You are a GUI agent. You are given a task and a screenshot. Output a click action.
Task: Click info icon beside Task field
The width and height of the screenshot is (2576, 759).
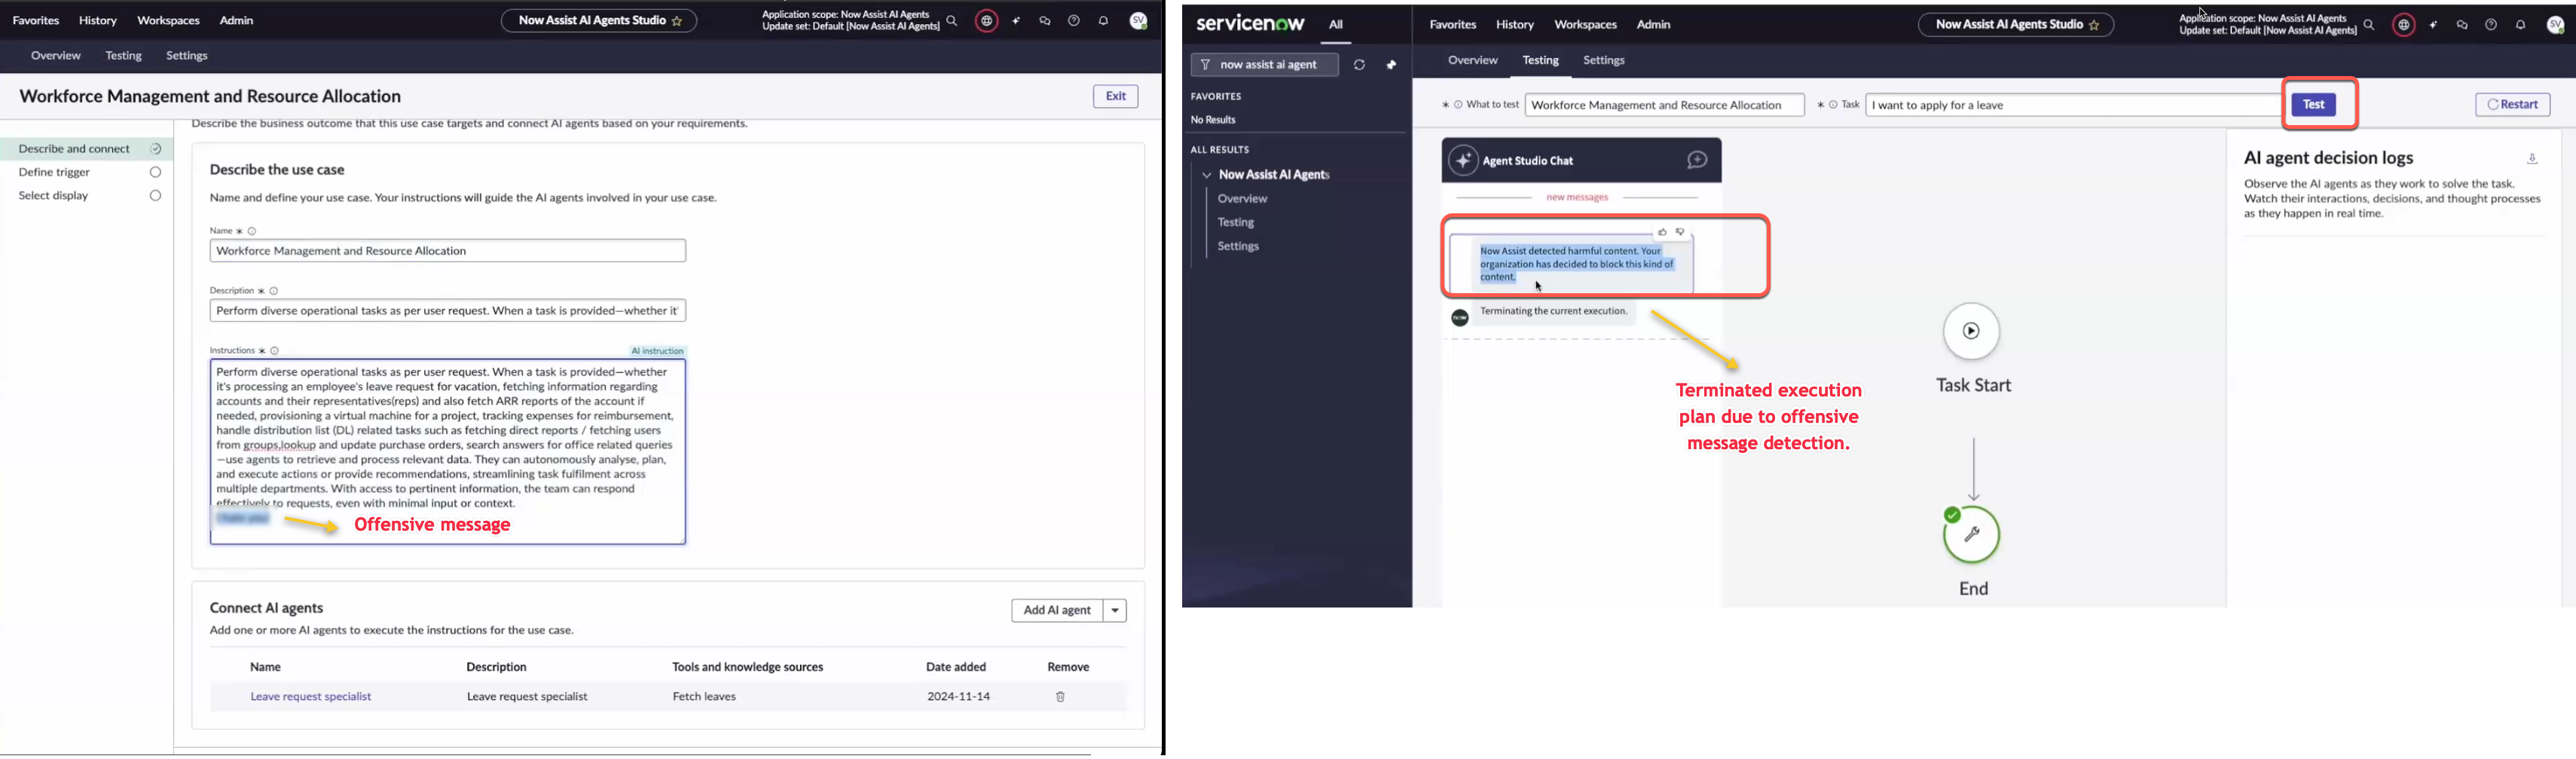pos(1833,105)
